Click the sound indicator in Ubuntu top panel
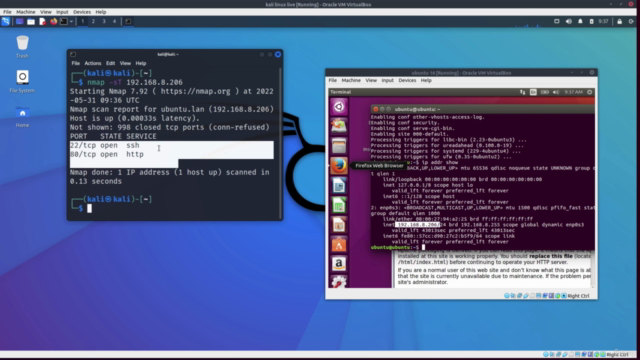 [556, 92]
